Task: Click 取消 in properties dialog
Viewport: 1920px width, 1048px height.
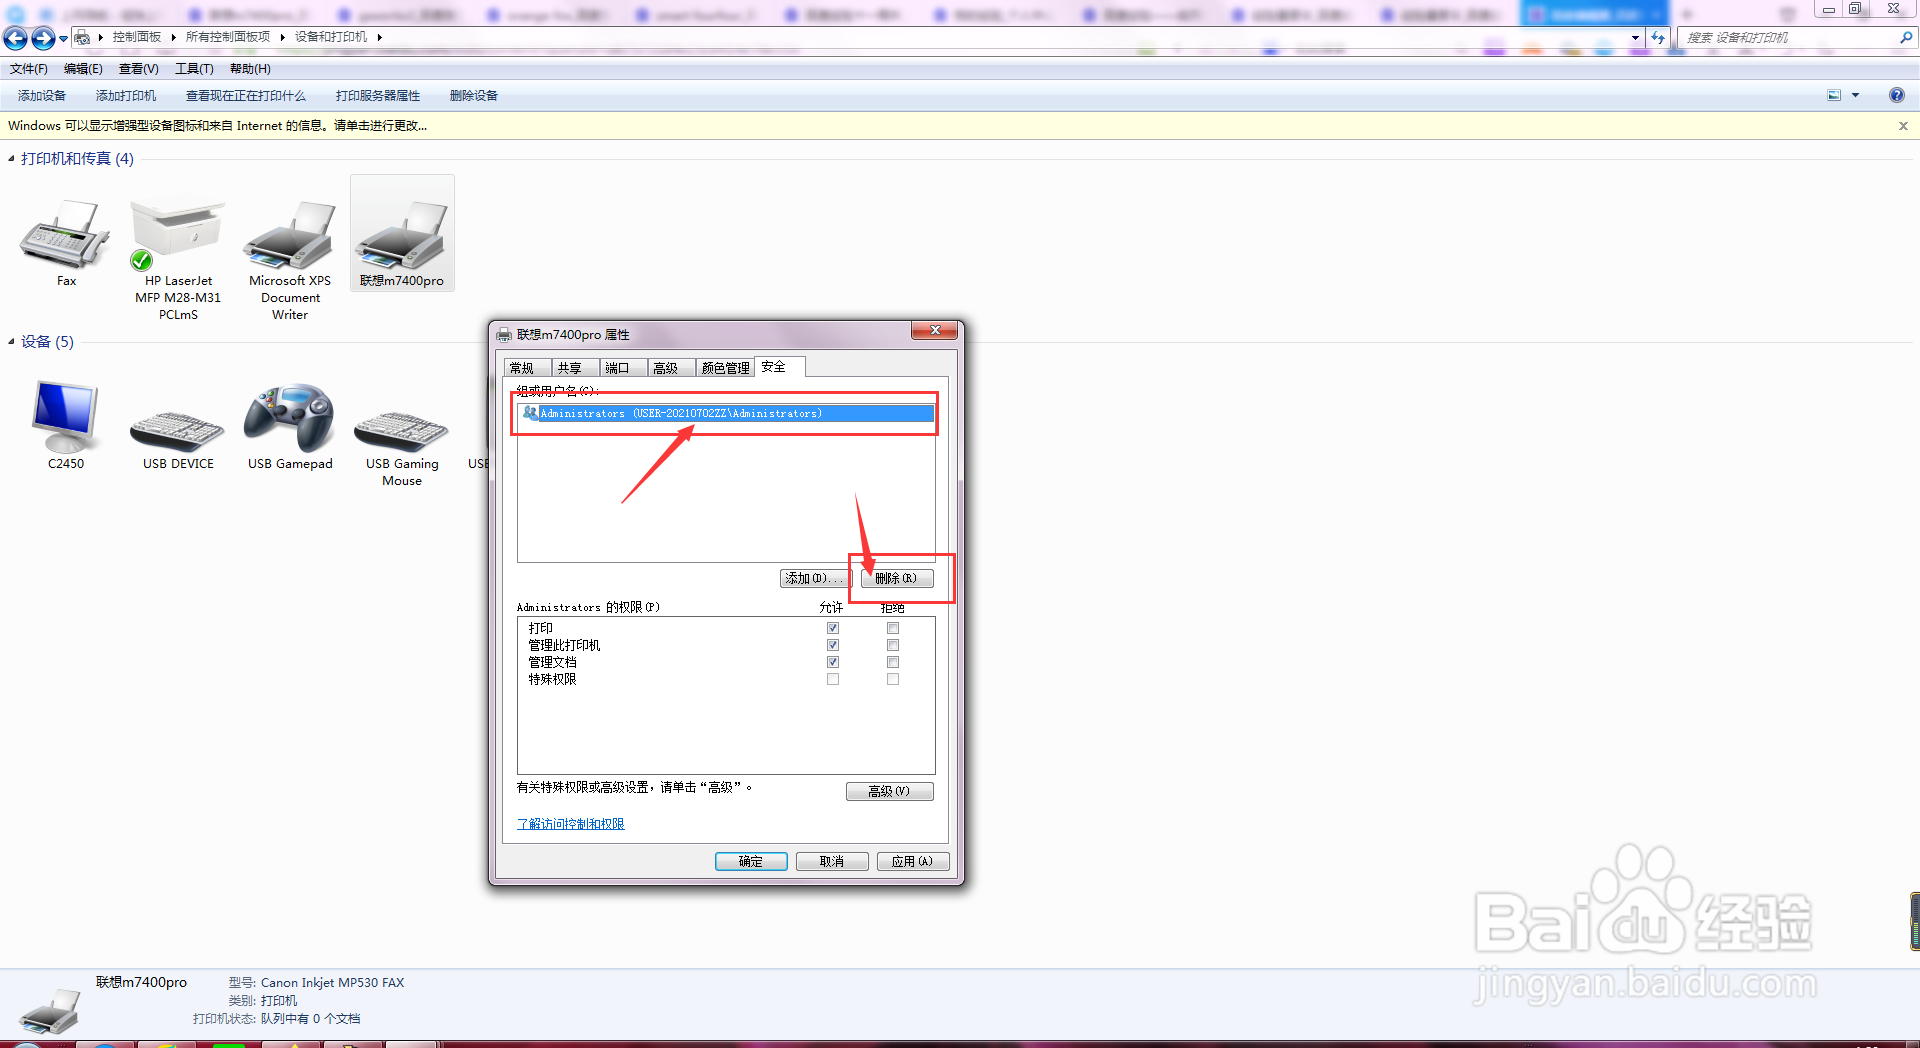Action: [832, 861]
